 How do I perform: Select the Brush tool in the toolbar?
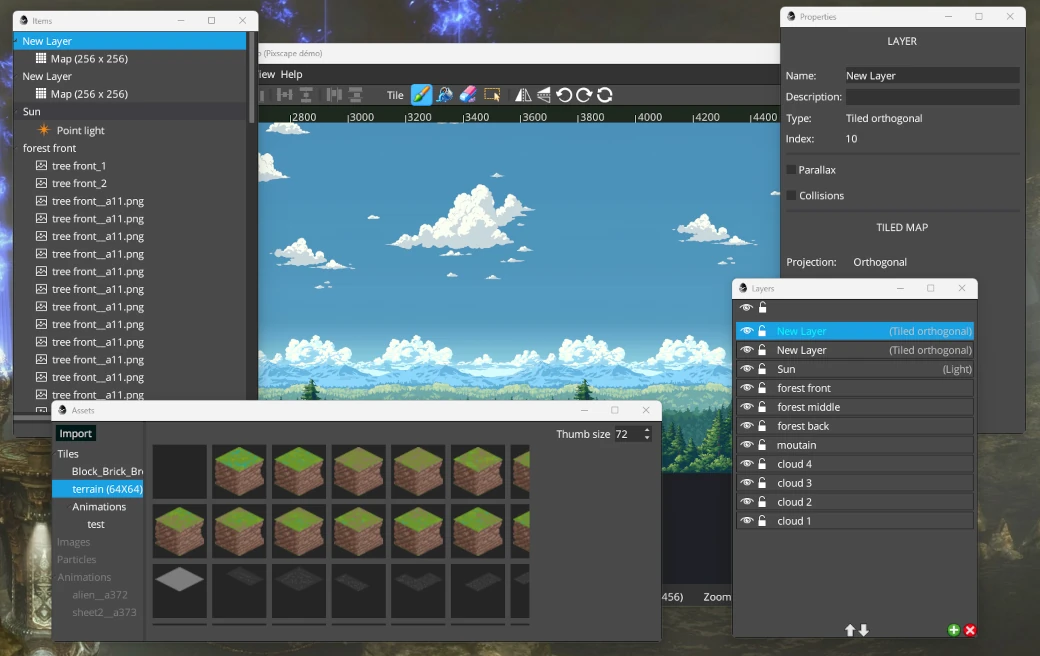click(422, 94)
